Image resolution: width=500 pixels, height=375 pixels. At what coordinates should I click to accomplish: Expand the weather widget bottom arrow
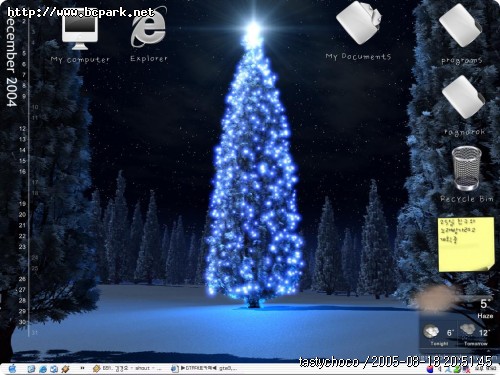coord(489,351)
